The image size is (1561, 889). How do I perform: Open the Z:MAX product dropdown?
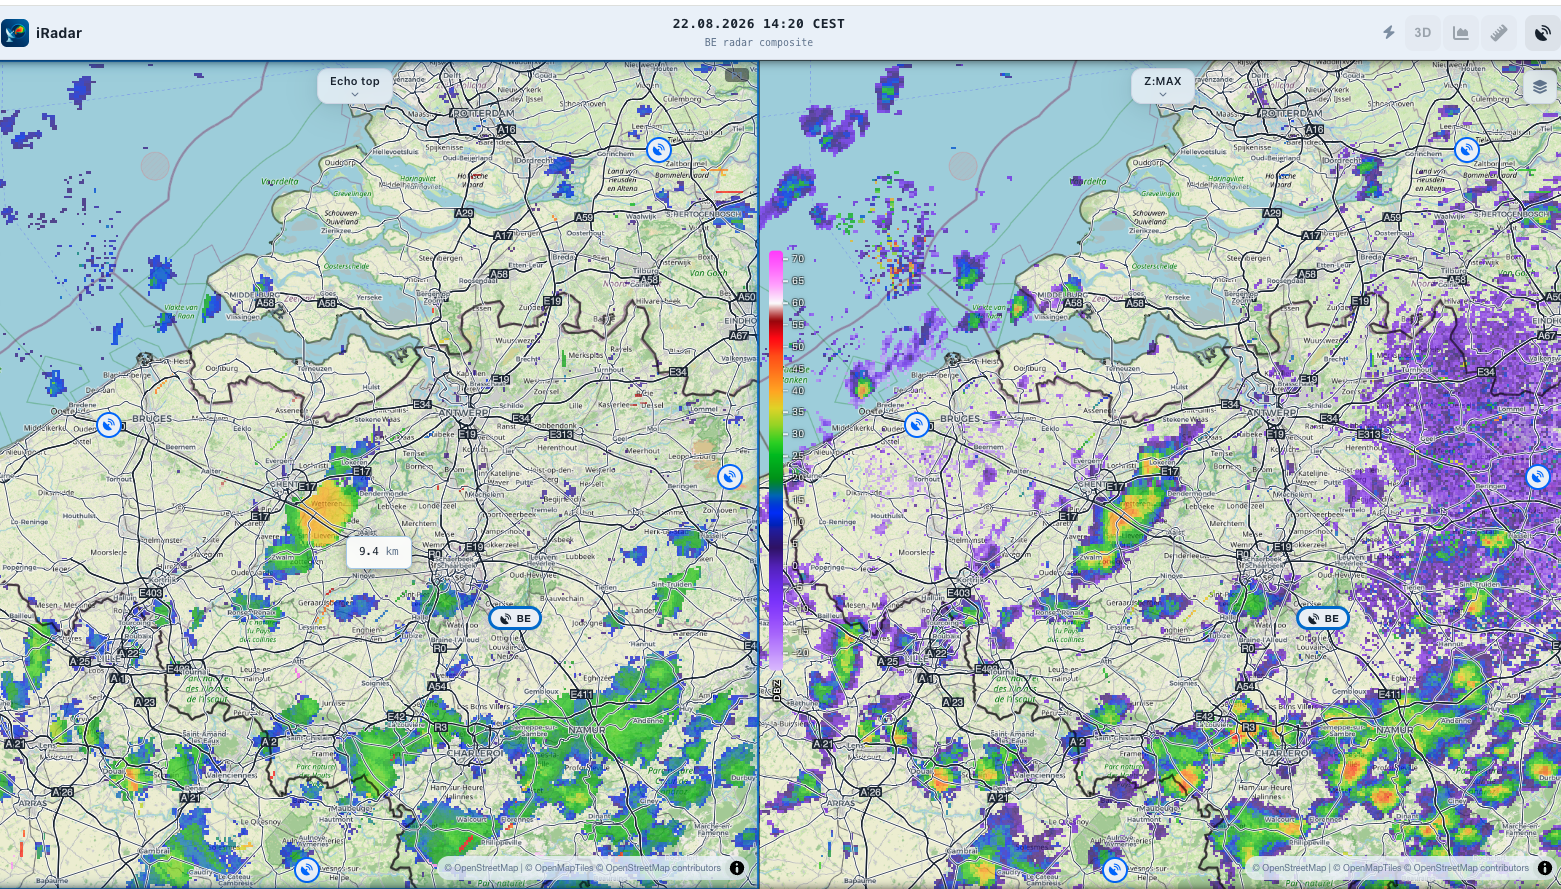point(1163,86)
